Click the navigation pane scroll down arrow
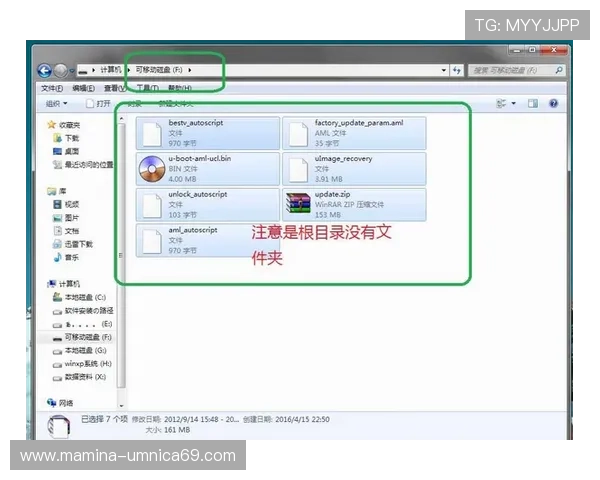The height and width of the screenshot is (480, 600). click(121, 406)
